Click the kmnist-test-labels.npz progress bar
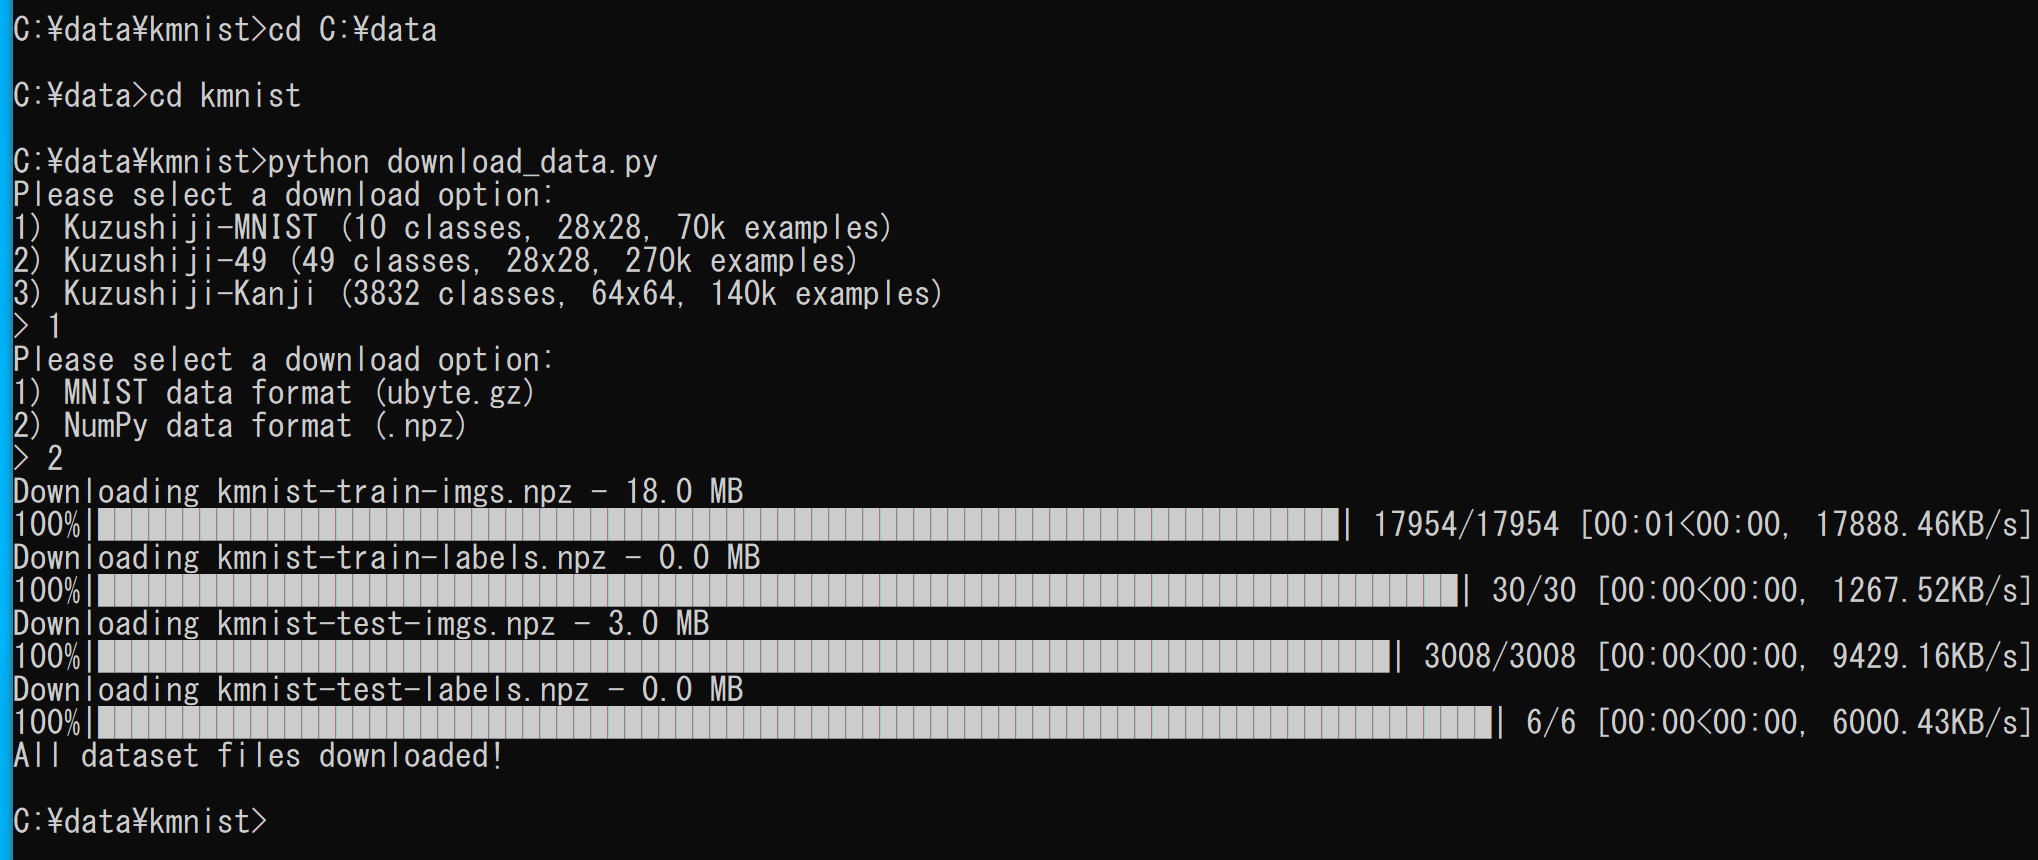2038x860 pixels. tap(795, 723)
